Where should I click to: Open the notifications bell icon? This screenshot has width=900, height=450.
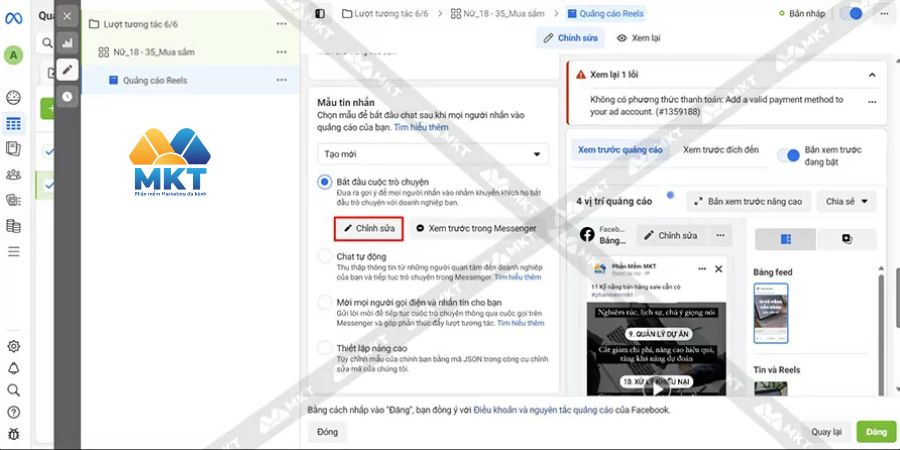pyautogui.click(x=13, y=368)
